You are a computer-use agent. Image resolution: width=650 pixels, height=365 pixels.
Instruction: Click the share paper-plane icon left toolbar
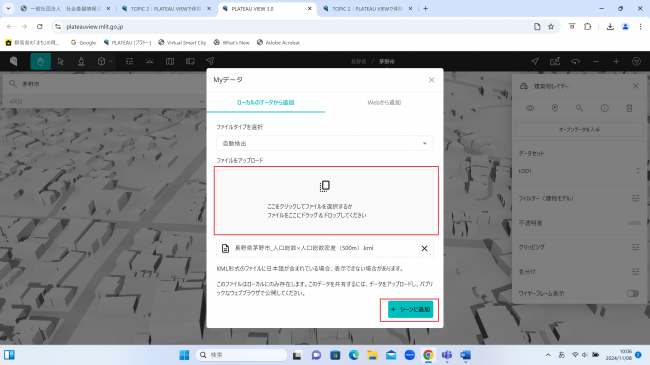(210, 61)
